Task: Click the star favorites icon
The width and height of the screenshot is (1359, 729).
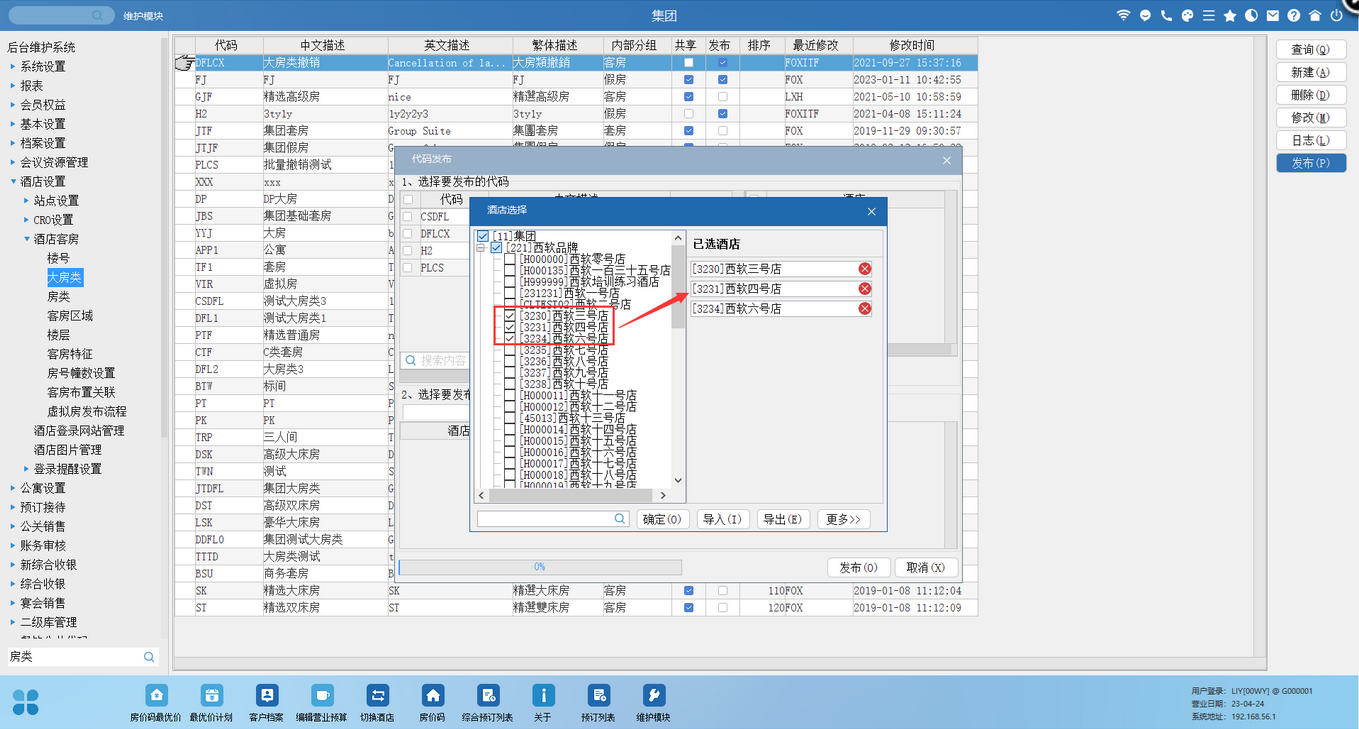Action: (1230, 16)
